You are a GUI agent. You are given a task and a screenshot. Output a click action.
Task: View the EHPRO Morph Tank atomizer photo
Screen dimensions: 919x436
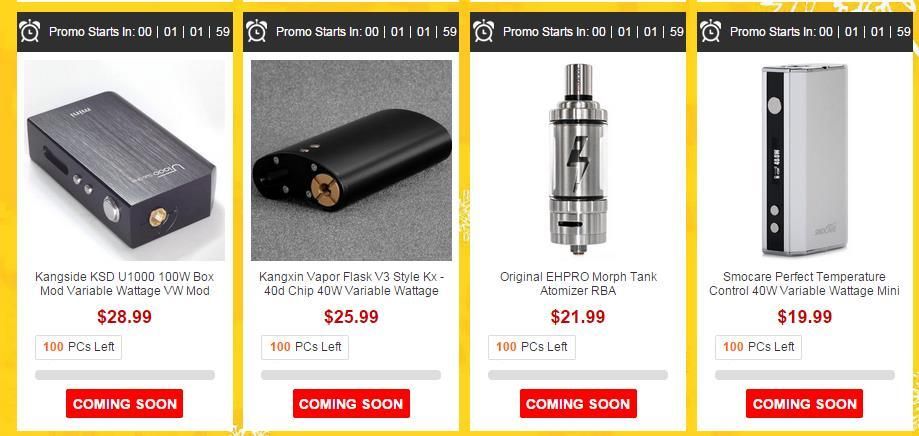point(578,160)
